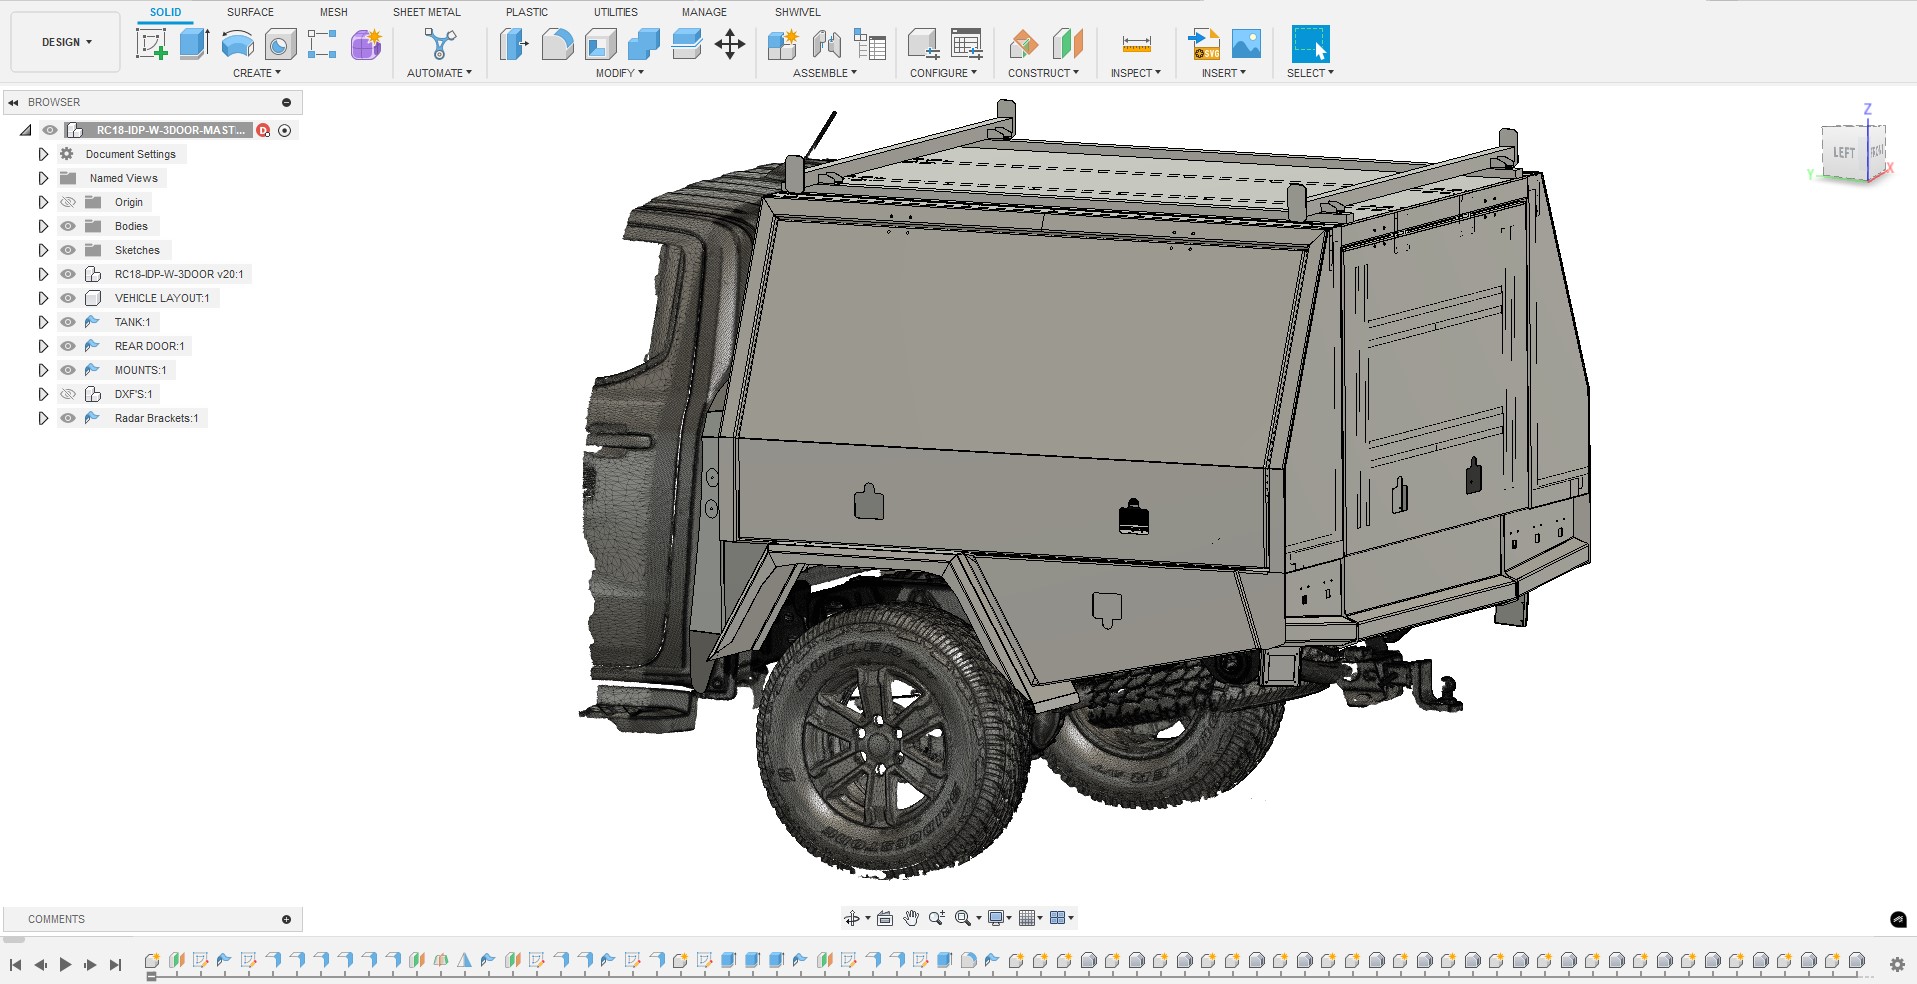Viewport: 1917px width, 984px height.
Task: Hide the TANK:1 component
Action: point(67,322)
